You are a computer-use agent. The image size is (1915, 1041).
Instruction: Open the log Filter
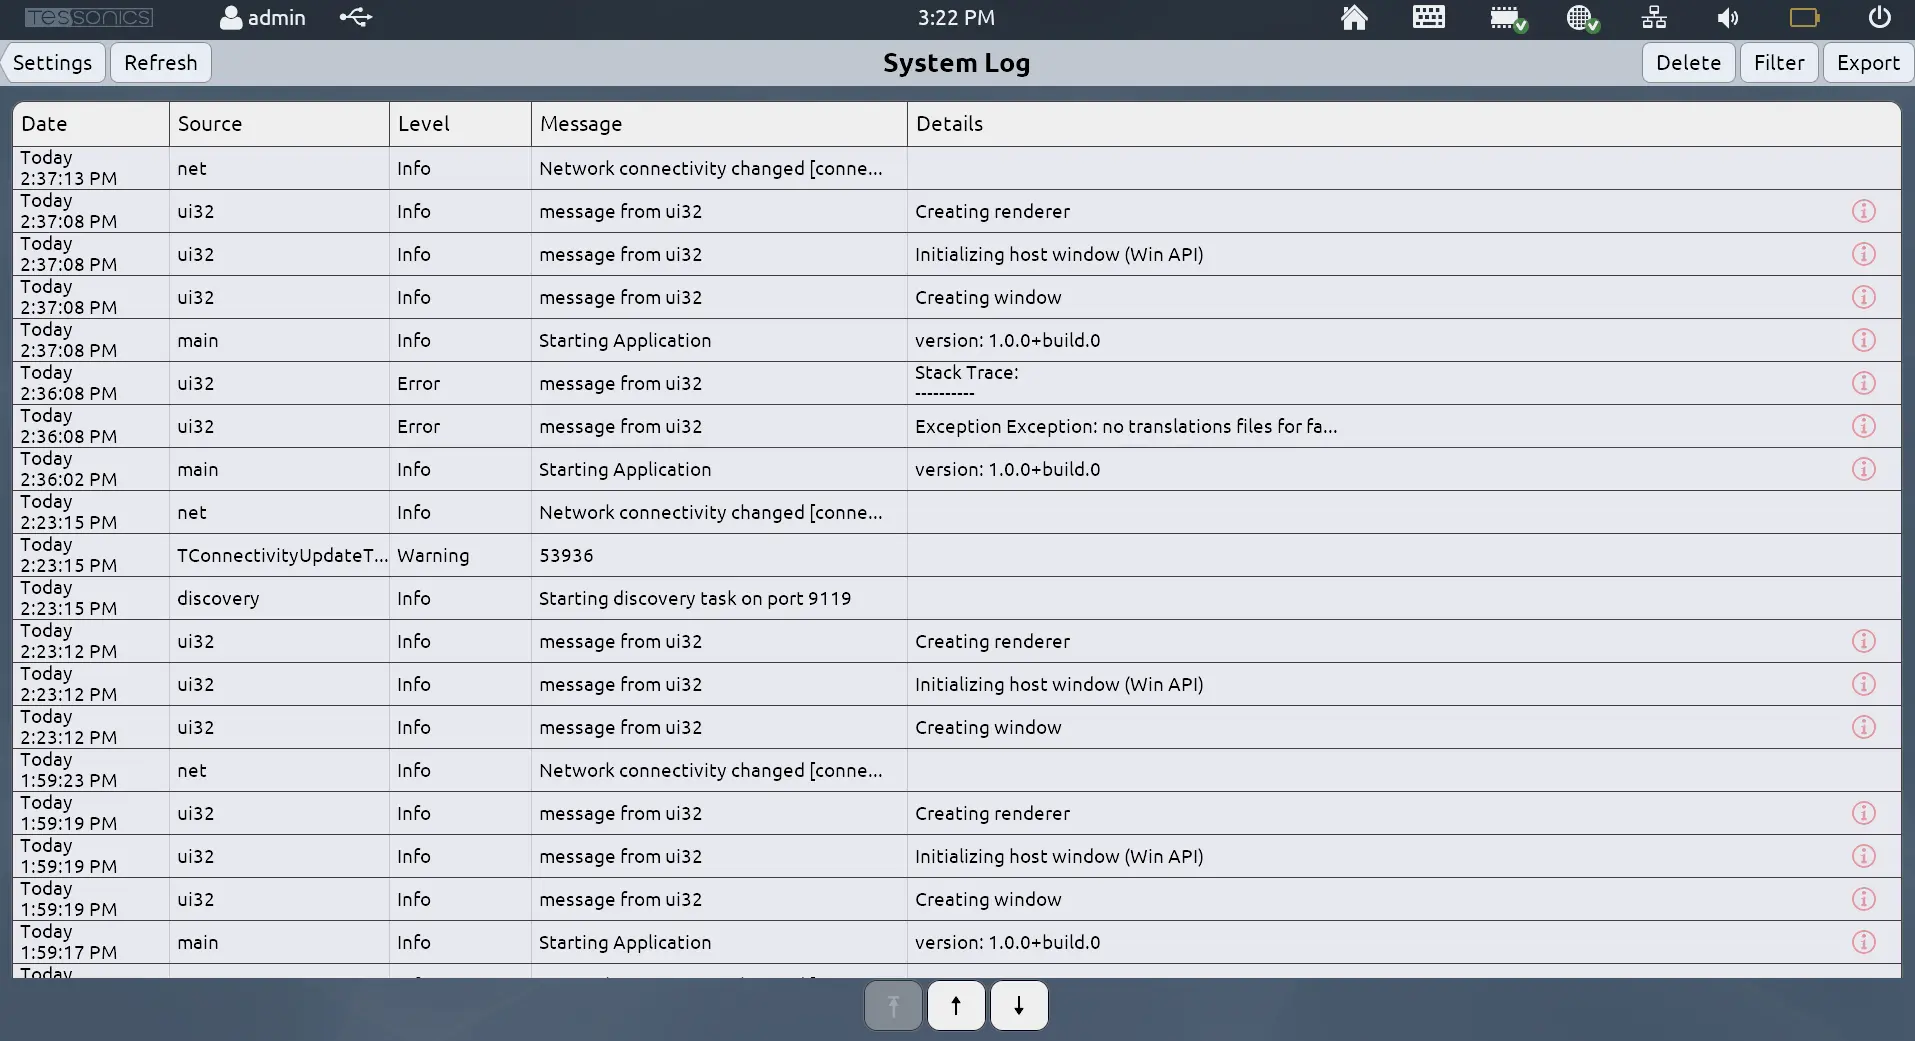tap(1779, 63)
